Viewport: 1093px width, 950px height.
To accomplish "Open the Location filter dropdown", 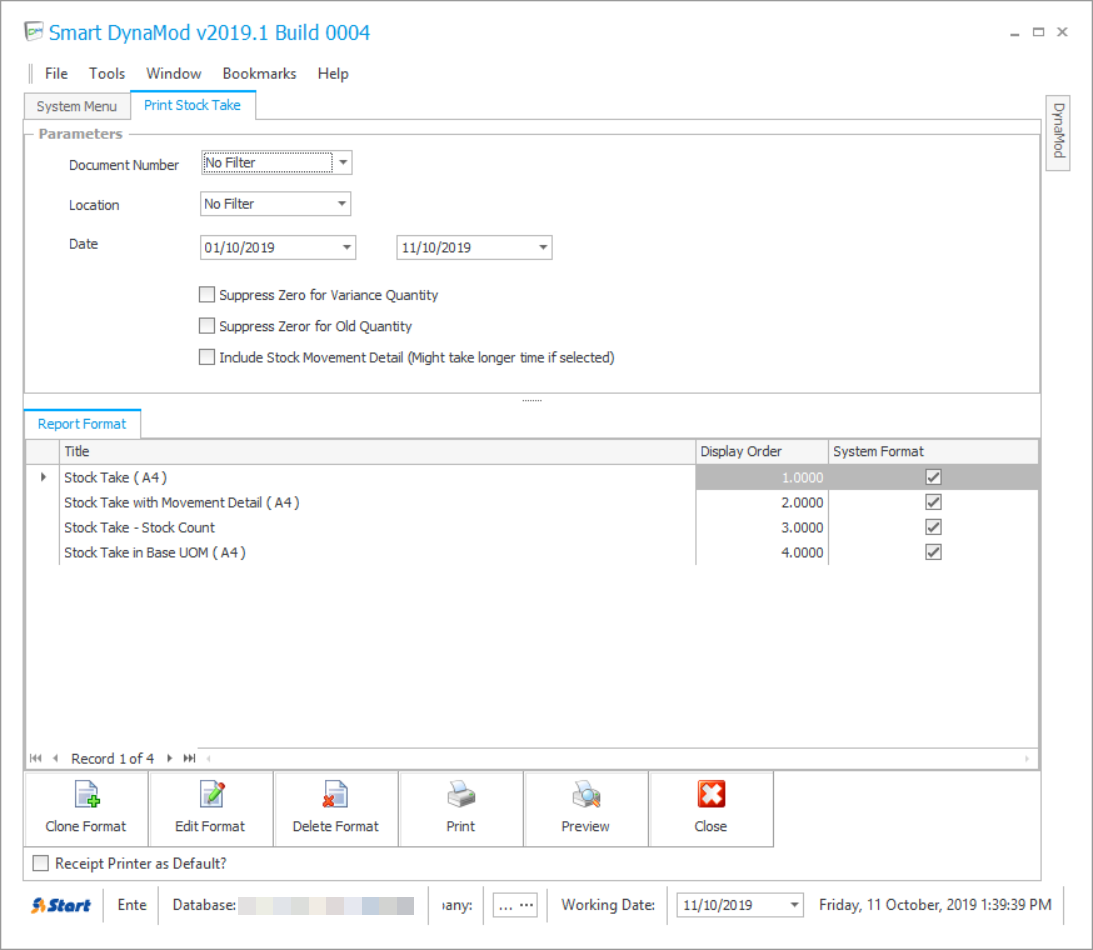I will [x=342, y=204].
